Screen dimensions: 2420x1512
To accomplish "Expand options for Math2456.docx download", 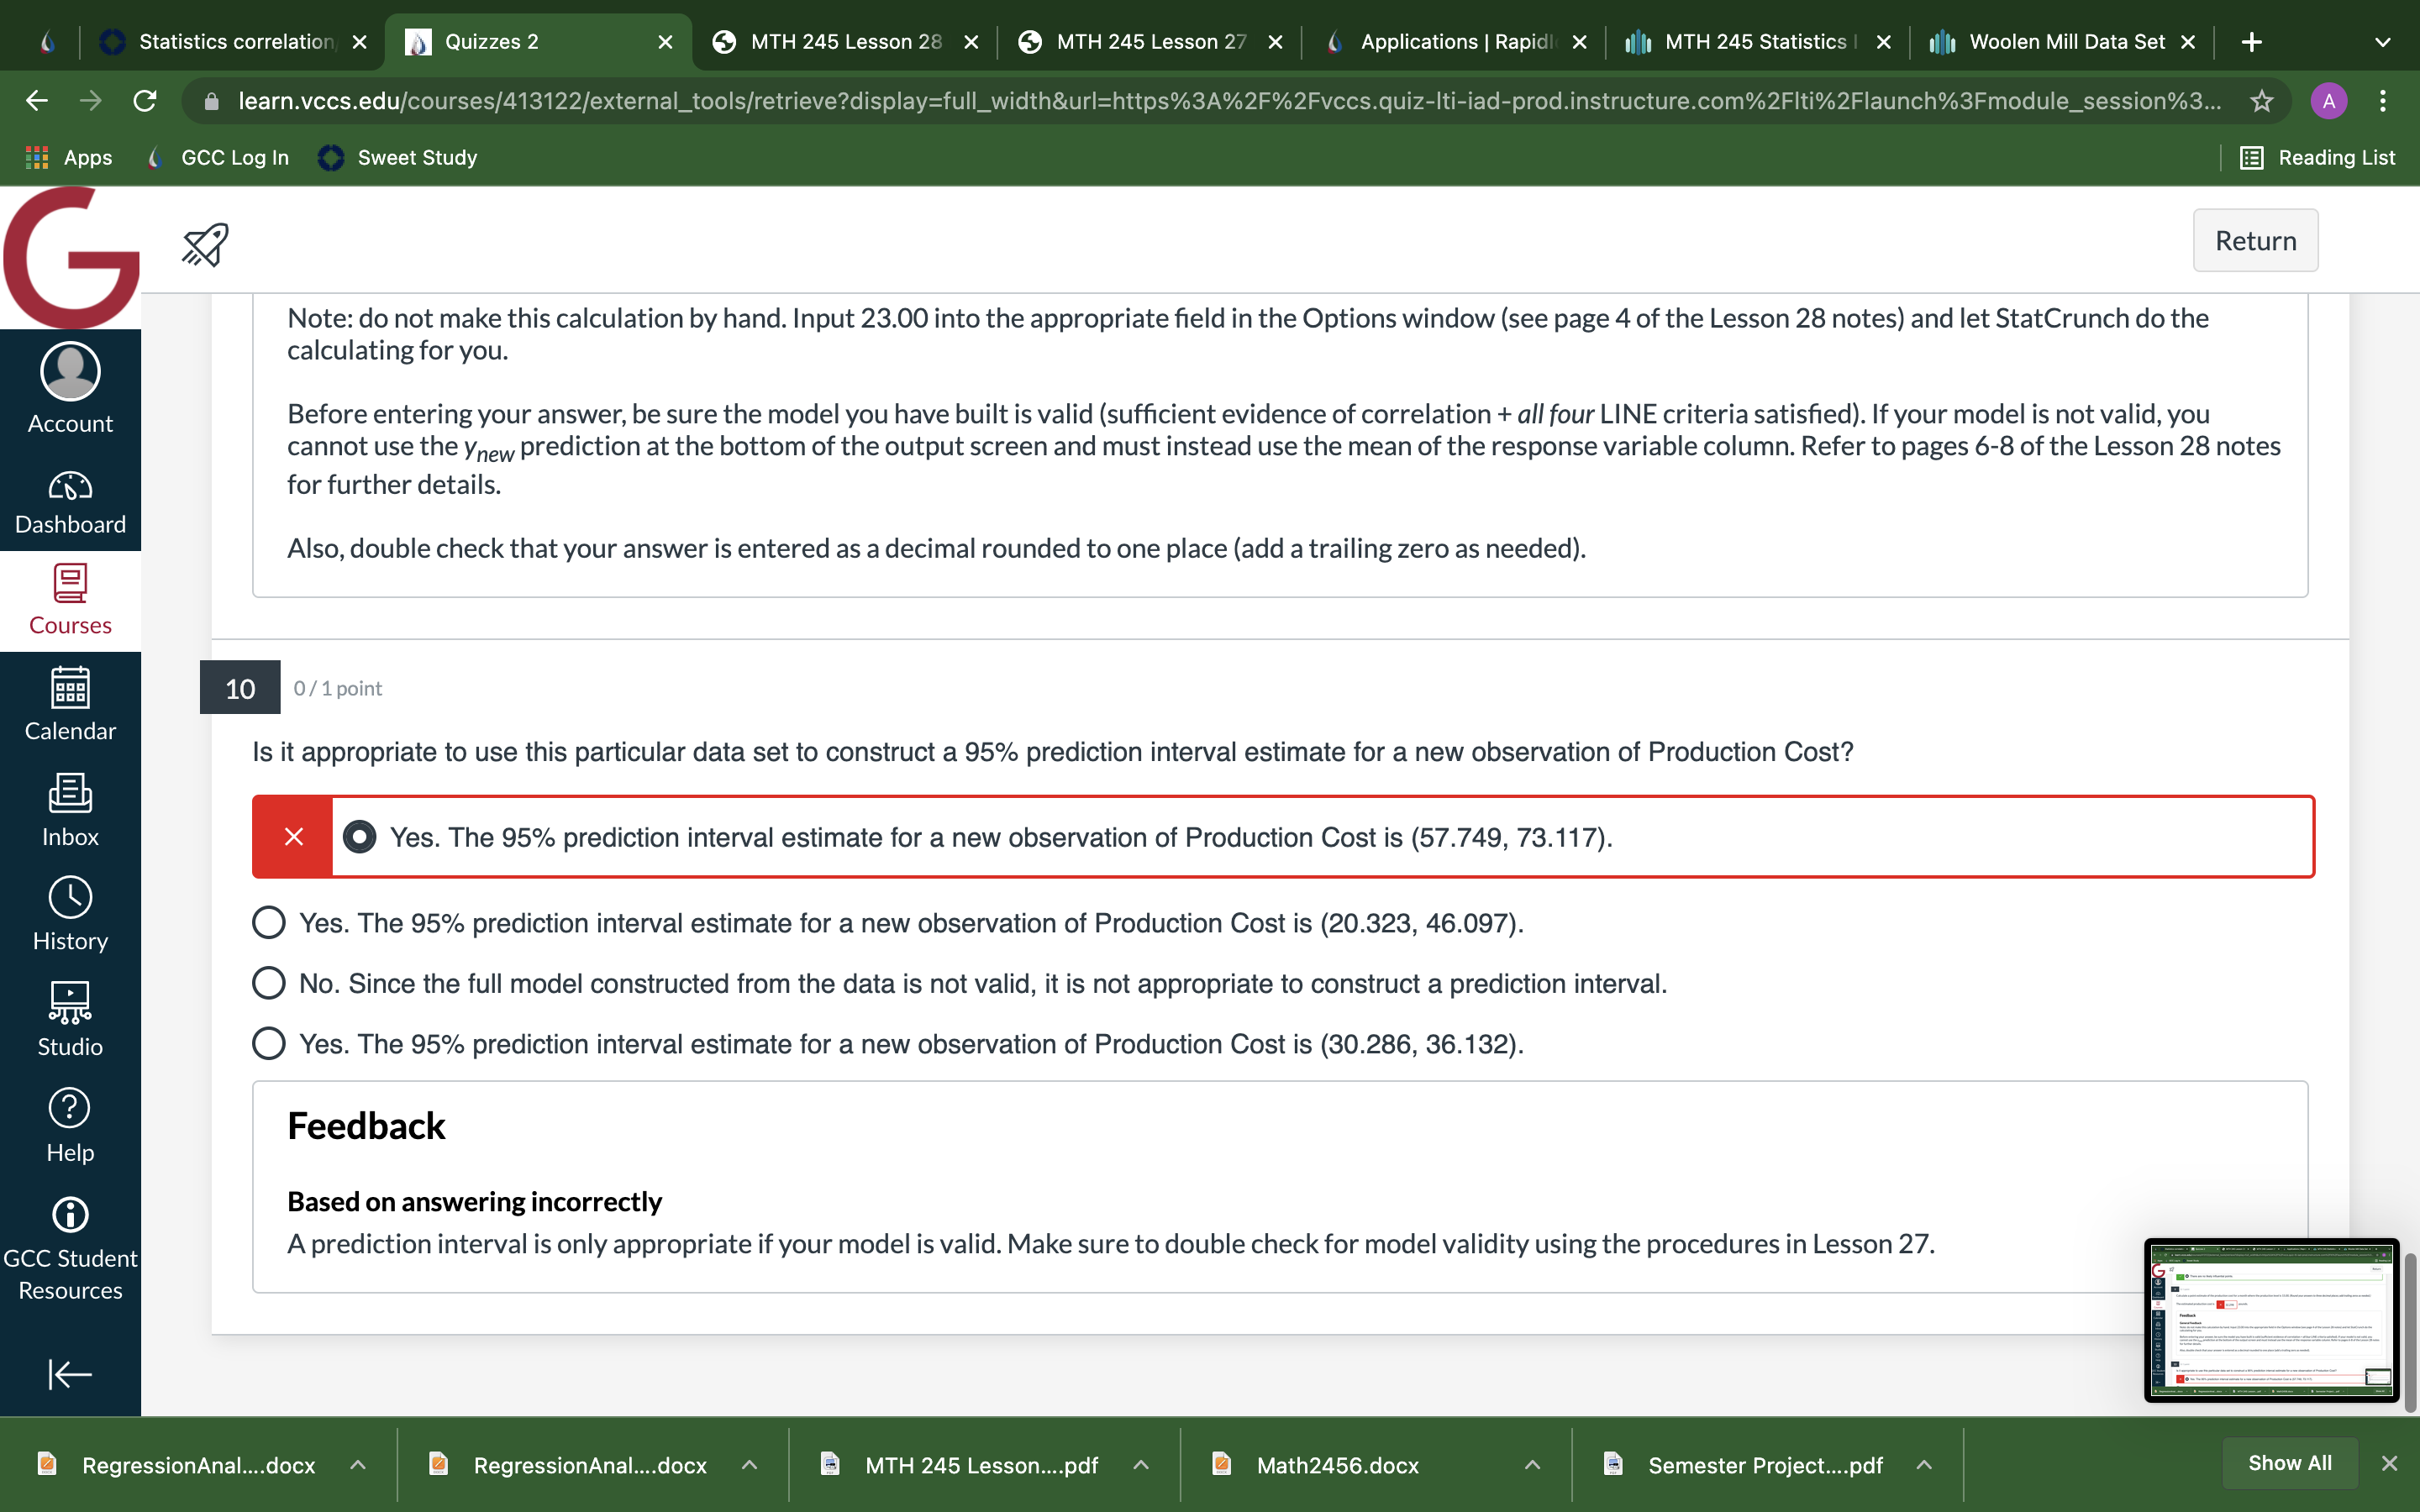I will point(1532,1464).
